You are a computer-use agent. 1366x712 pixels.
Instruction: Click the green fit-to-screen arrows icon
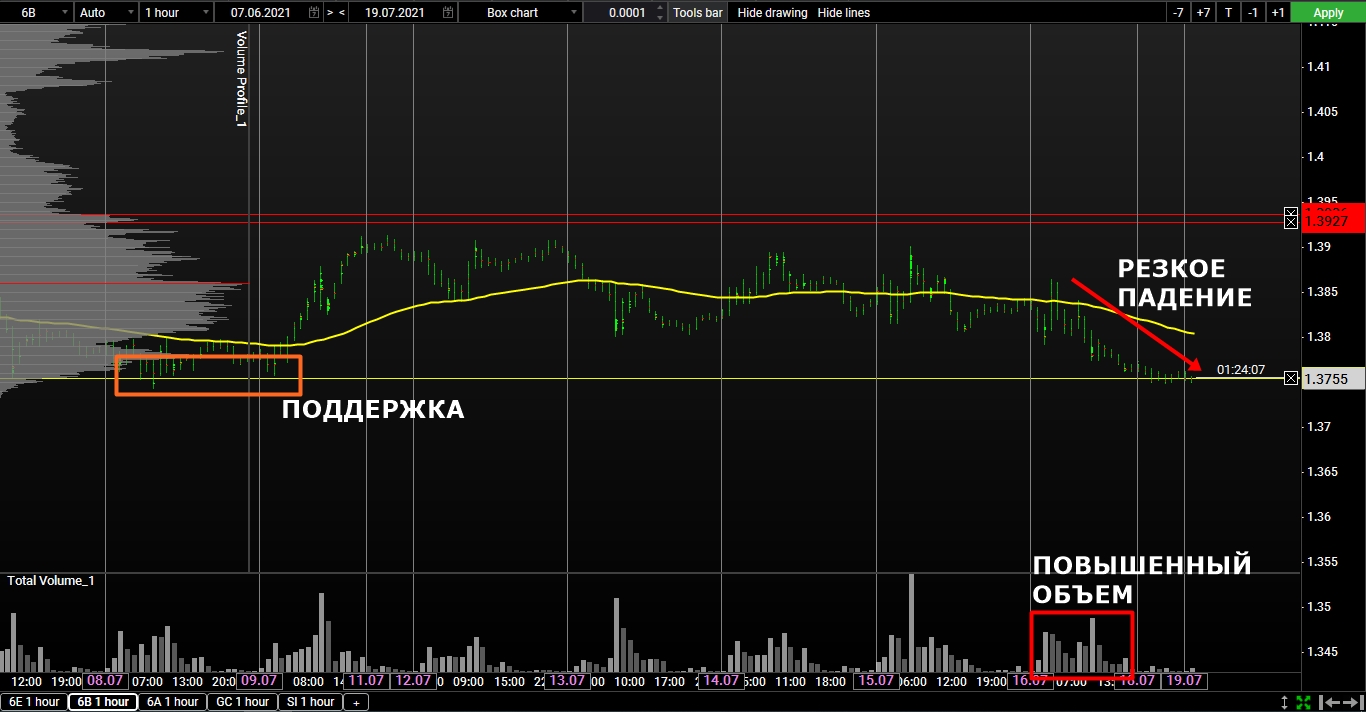[1304, 702]
